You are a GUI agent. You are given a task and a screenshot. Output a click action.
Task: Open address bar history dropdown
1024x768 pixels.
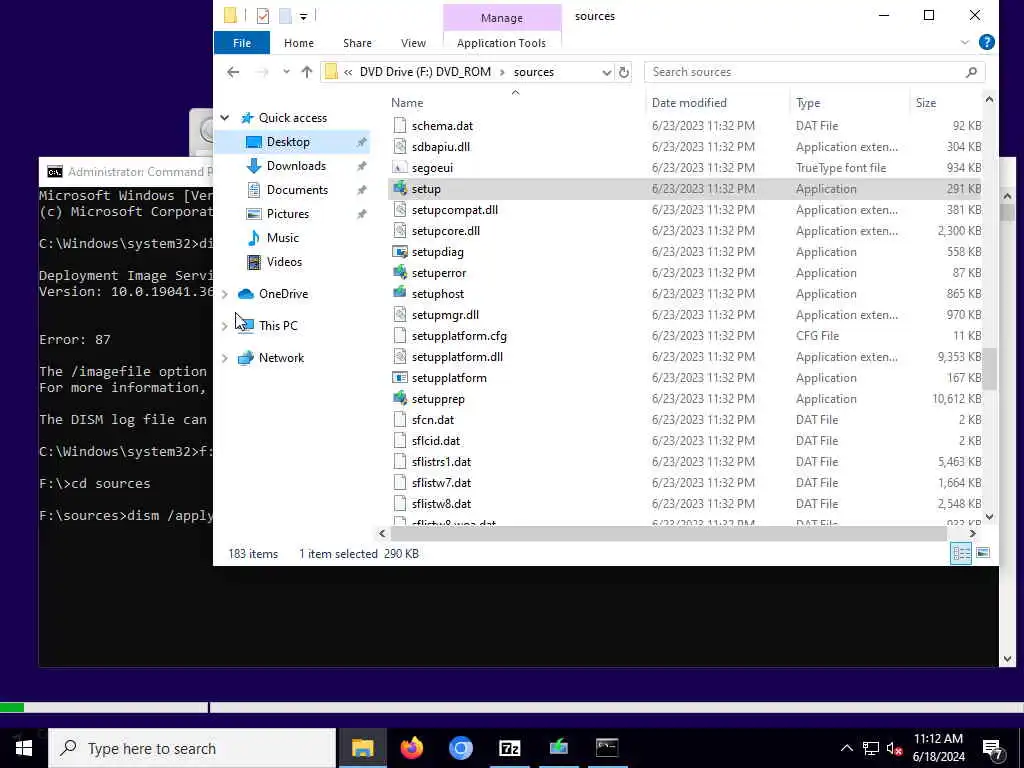(606, 72)
